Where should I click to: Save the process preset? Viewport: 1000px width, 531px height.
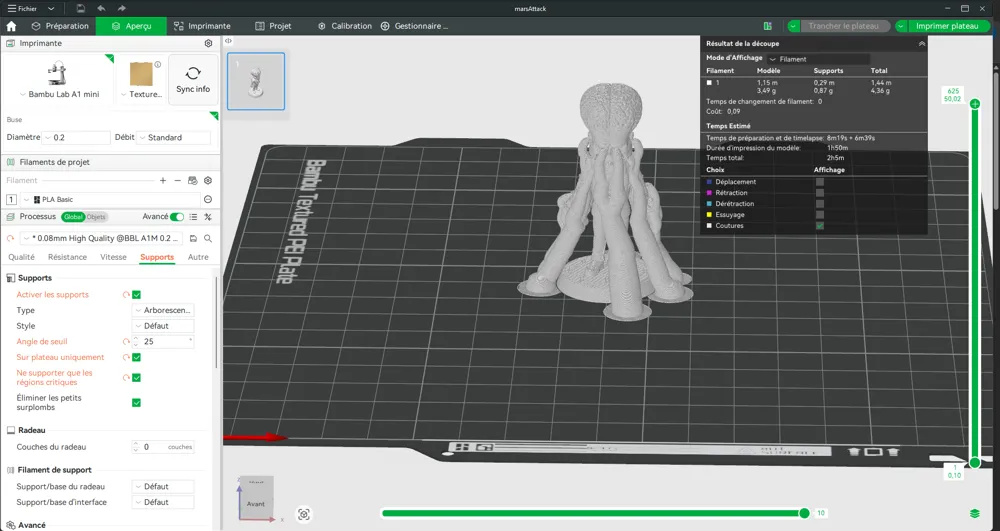click(x=193, y=238)
